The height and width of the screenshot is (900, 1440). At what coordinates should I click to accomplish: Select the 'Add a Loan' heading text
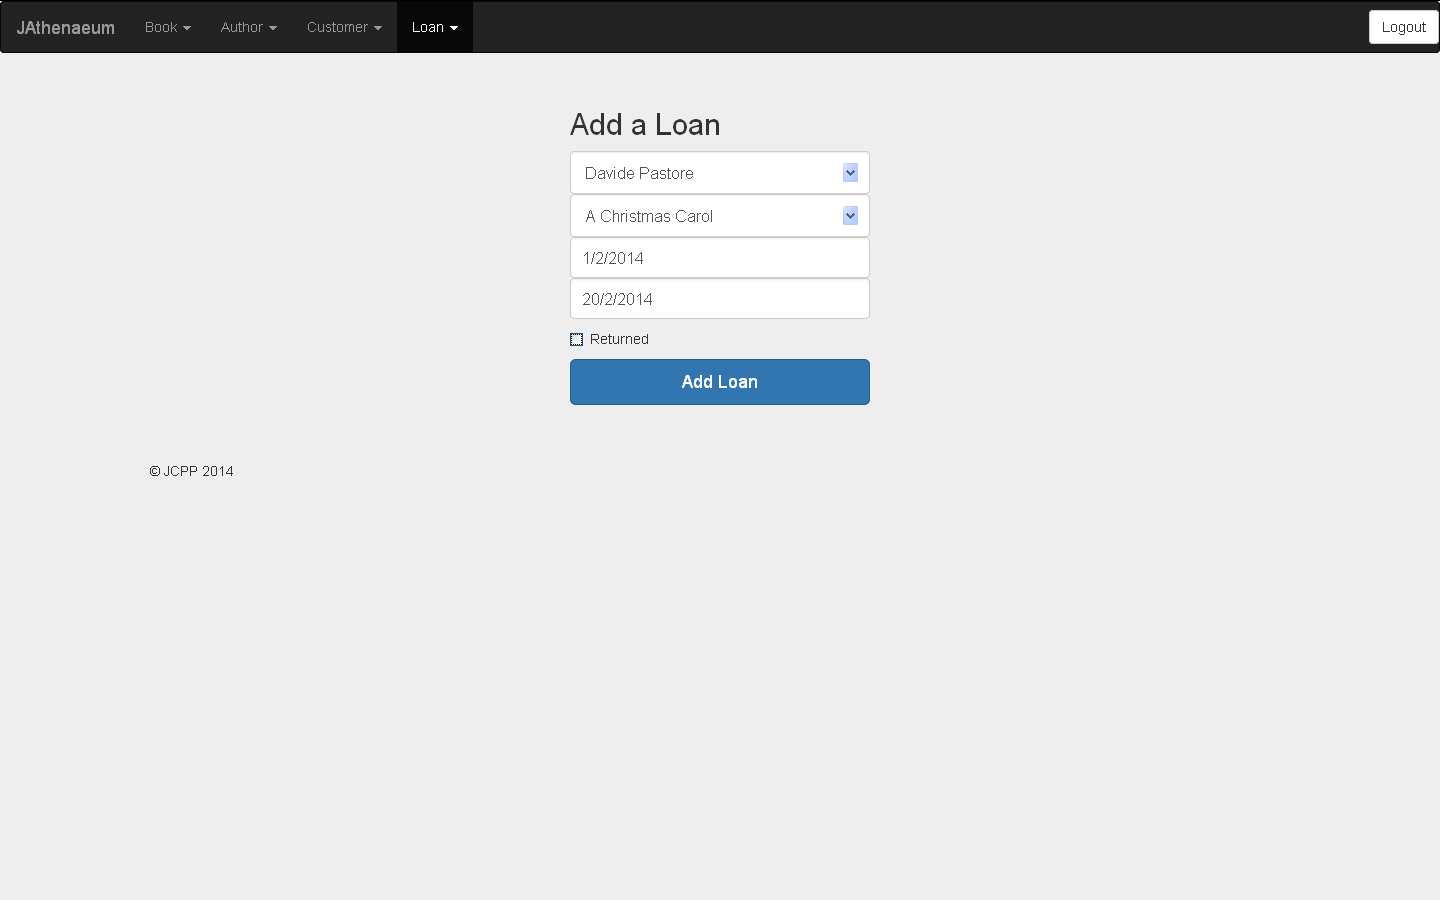tap(645, 125)
